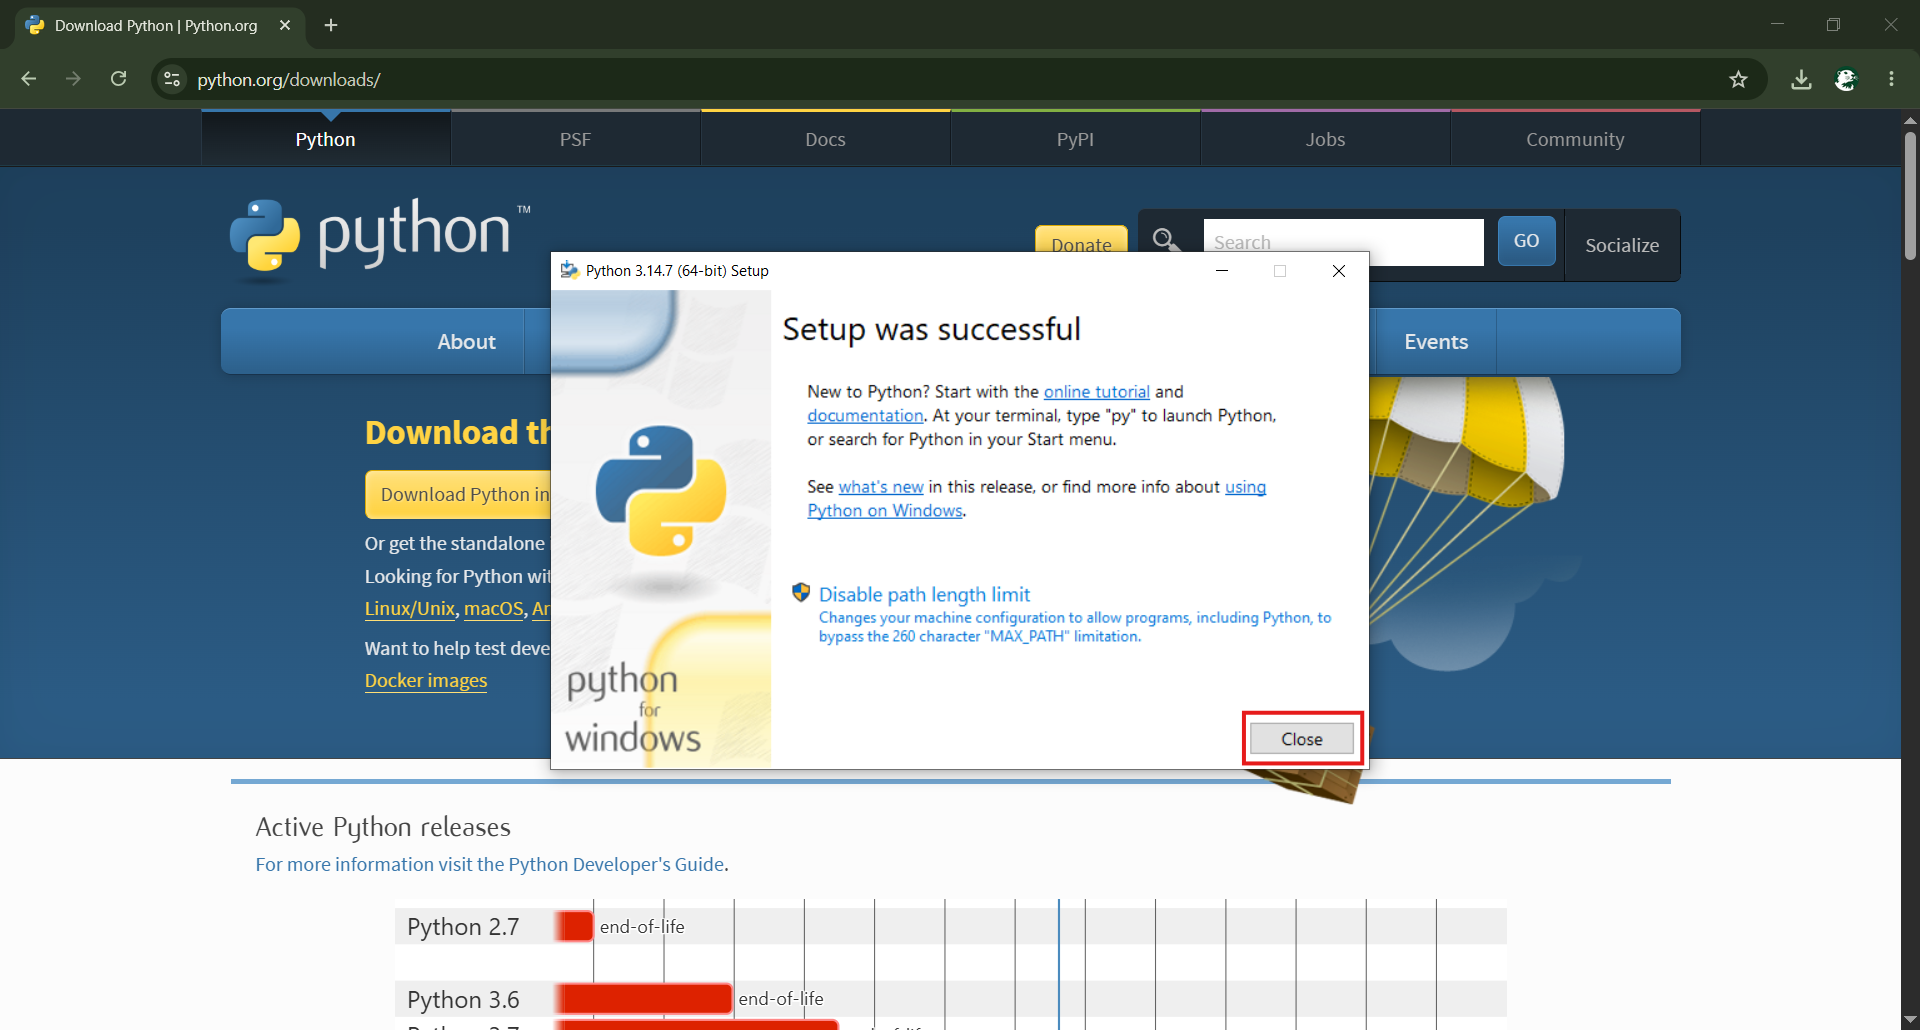The height and width of the screenshot is (1030, 1920).
Task: Close the Setup dialog with the X
Action: [1339, 271]
